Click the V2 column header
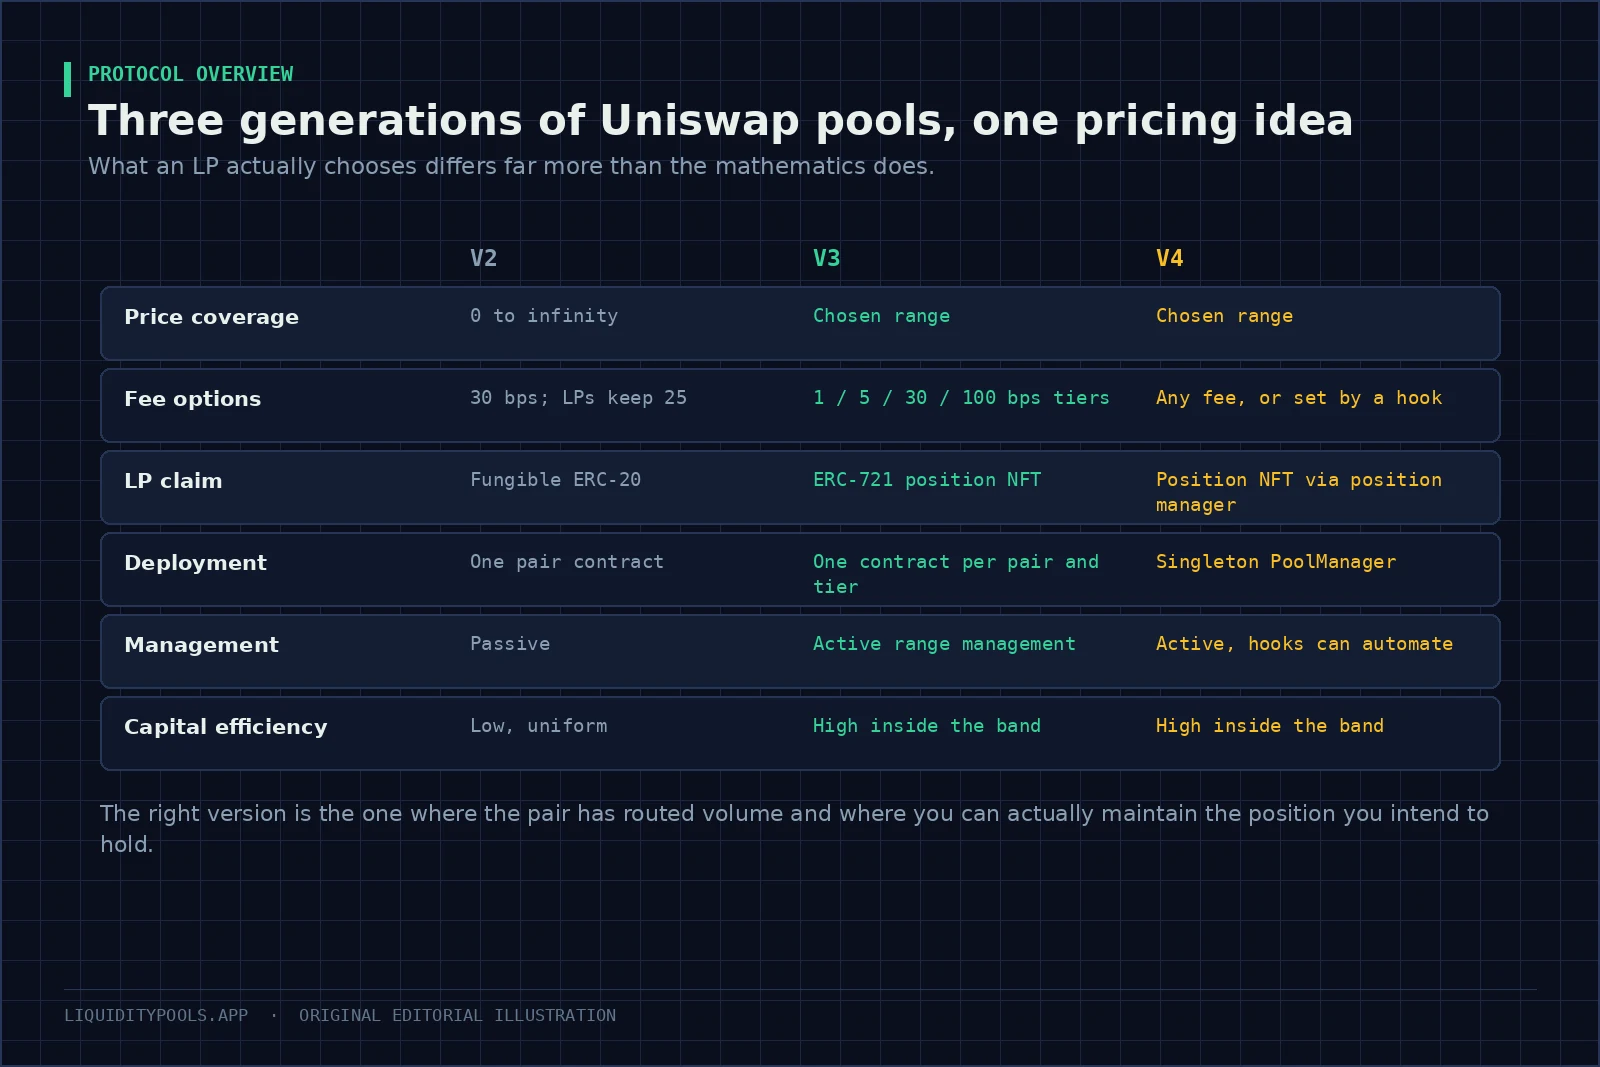 coord(484,258)
